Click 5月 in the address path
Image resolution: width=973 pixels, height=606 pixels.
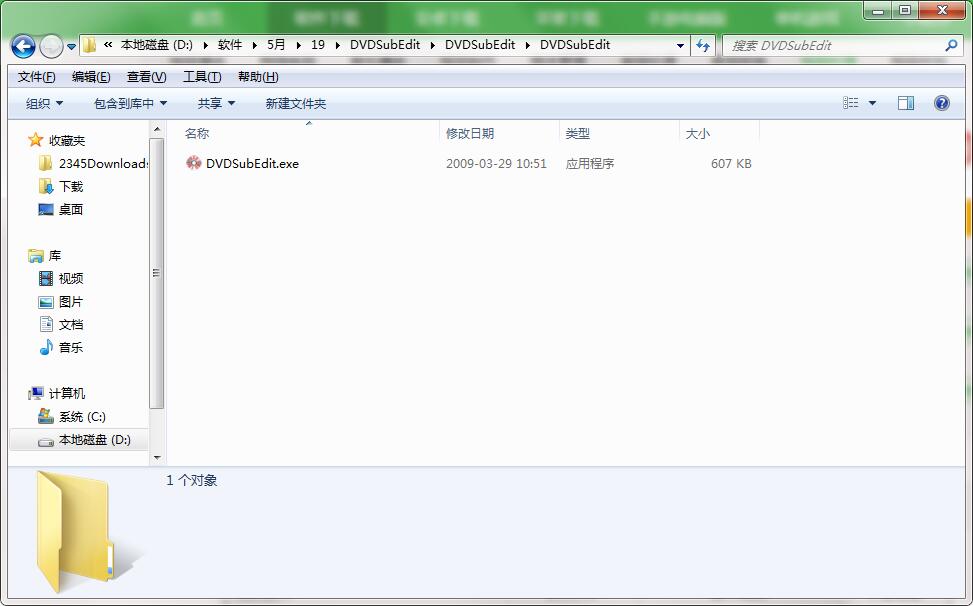pyautogui.click(x=276, y=45)
